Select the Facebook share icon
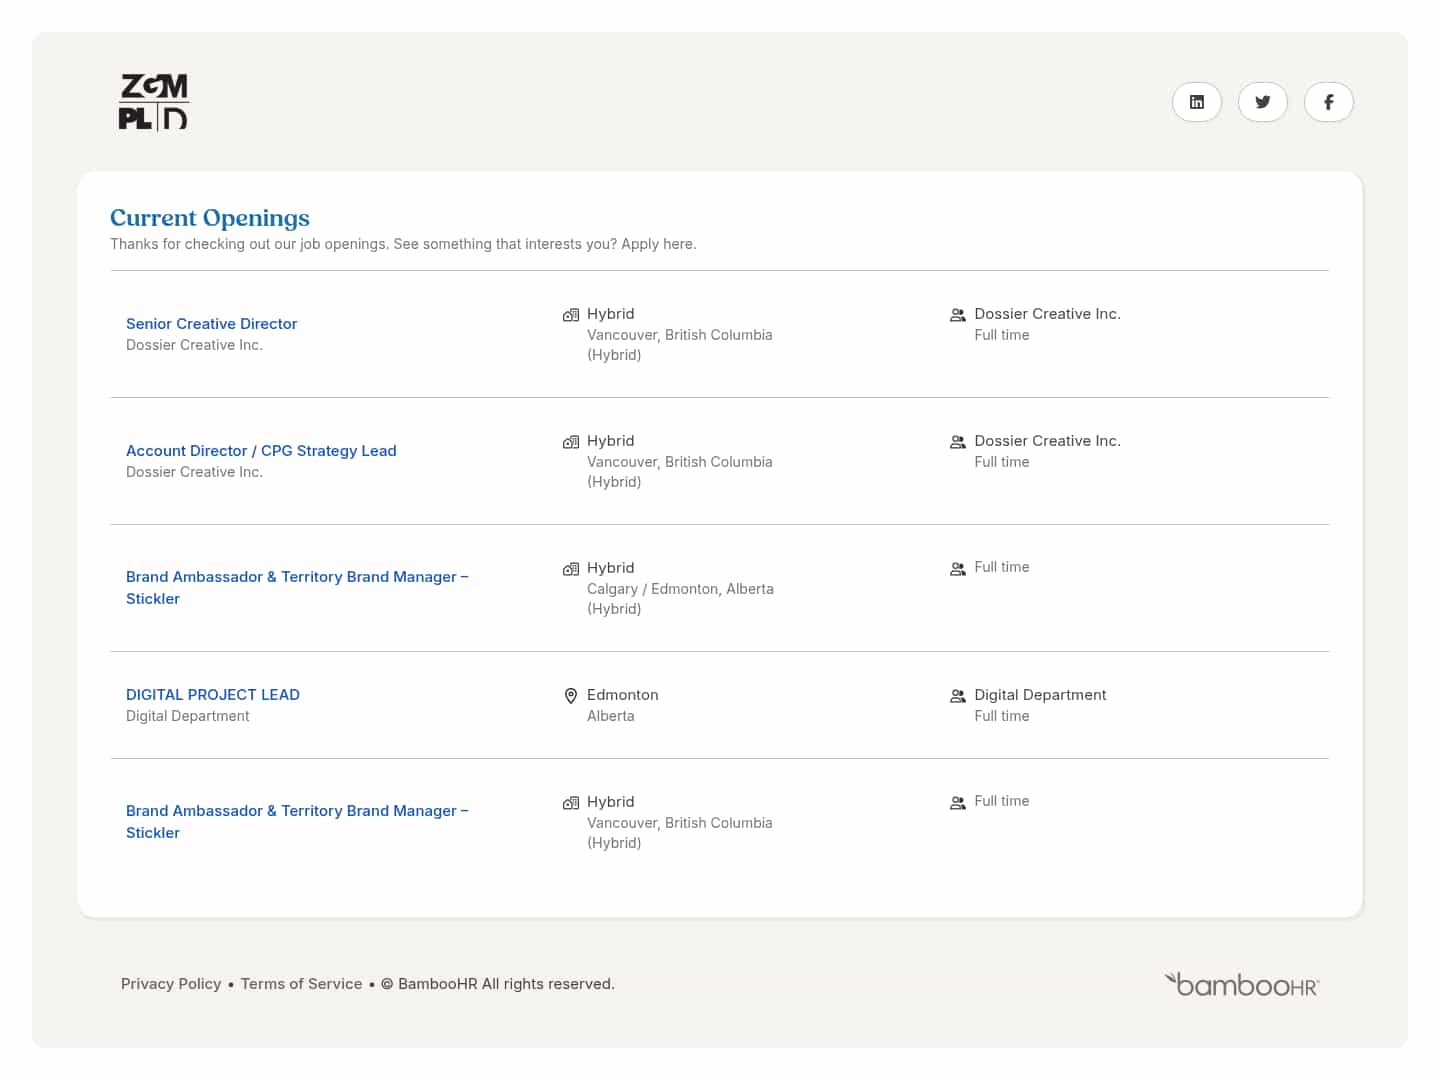This screenshot has height=1080, width=1440. (x=1328, y=101)
